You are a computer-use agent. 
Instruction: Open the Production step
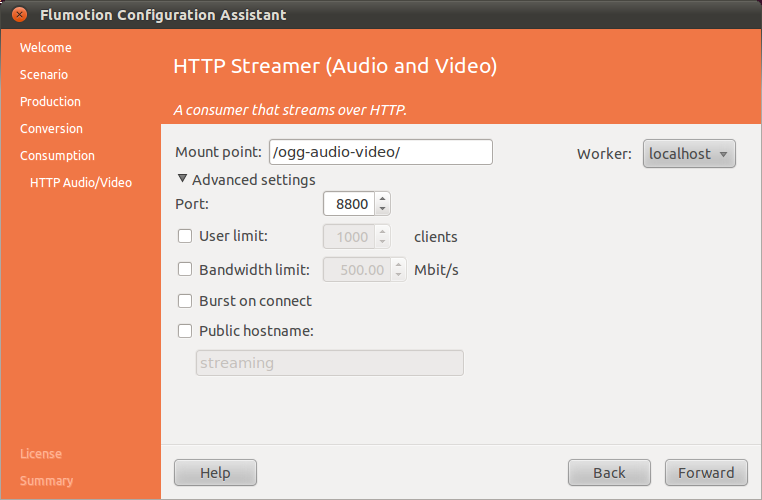(50, 102)
